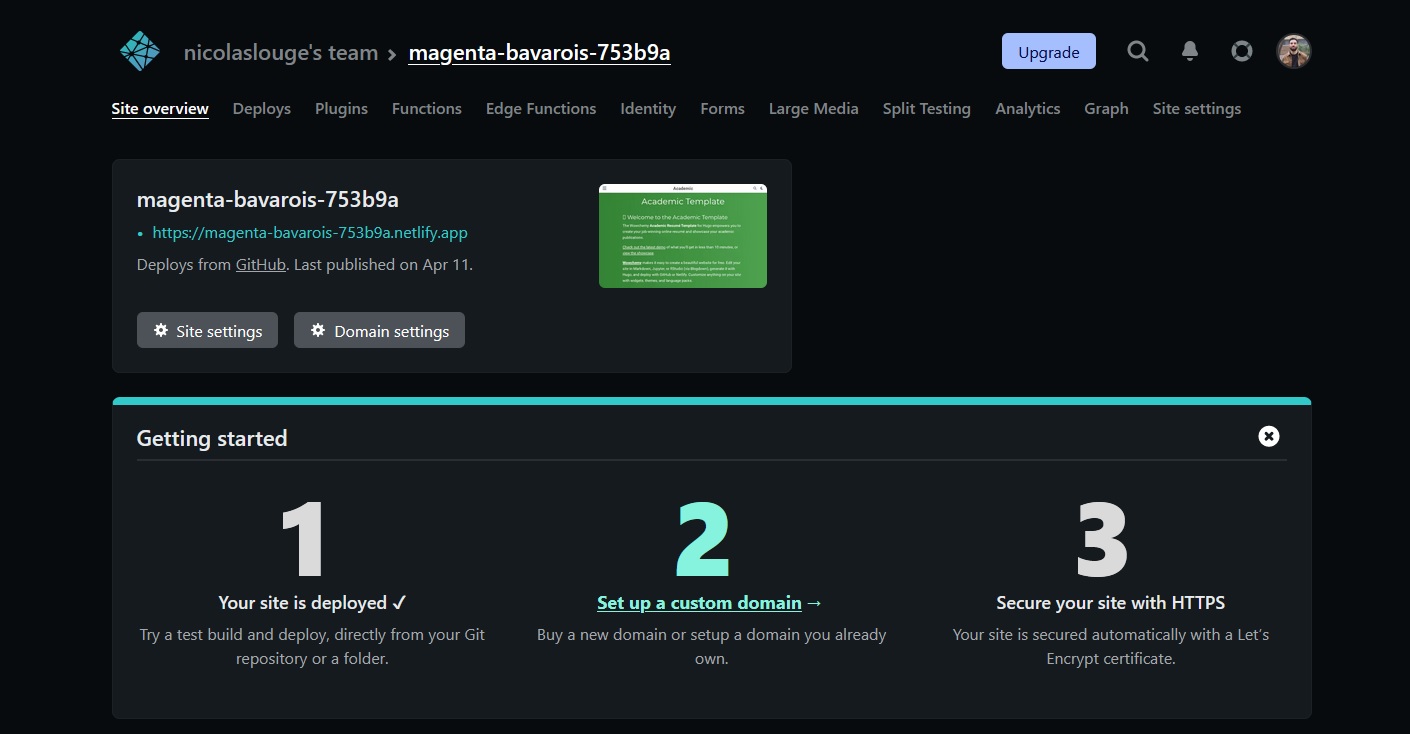
Task: Open the GitHub deploy source link
Action: (x=260, y=264)
